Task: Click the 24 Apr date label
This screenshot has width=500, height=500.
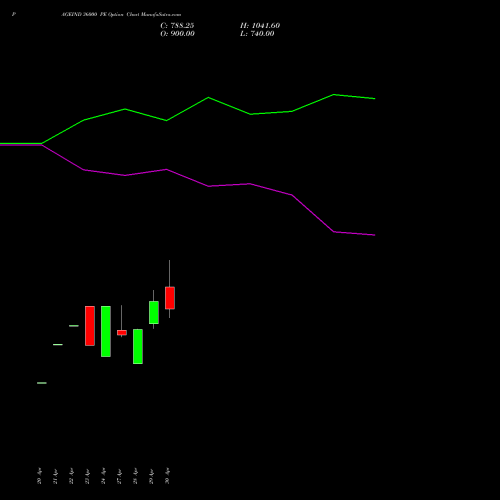Action: point(103,476)
